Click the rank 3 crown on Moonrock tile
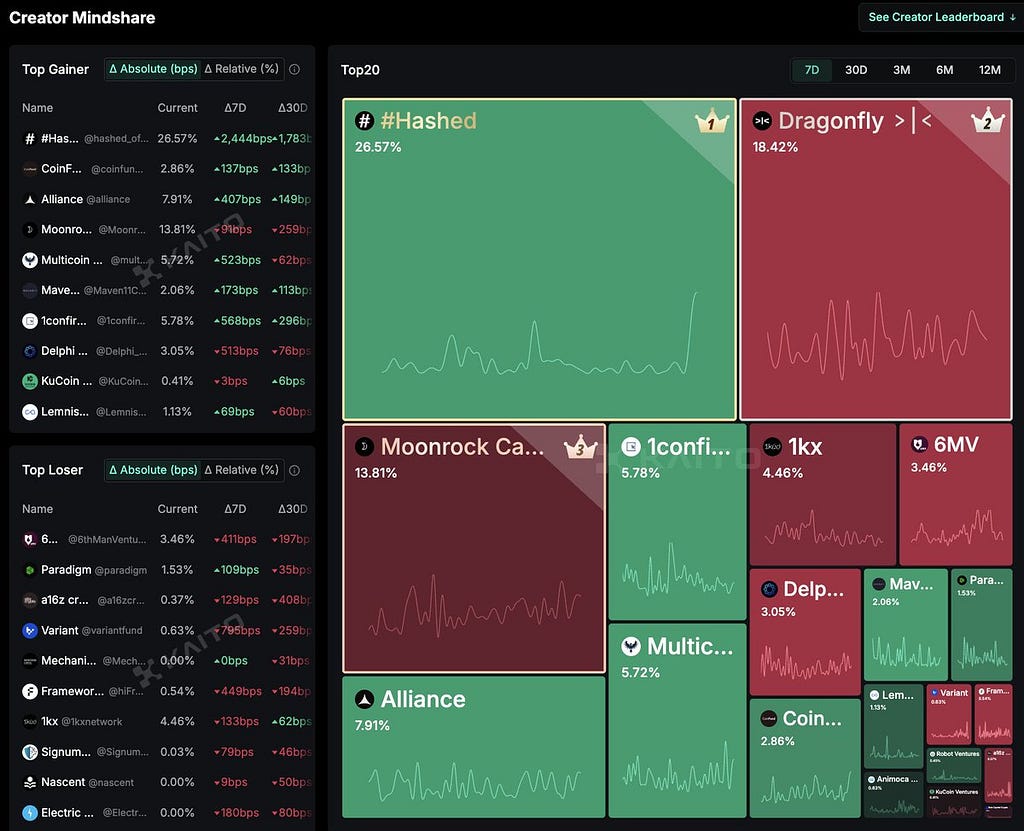 580,448
